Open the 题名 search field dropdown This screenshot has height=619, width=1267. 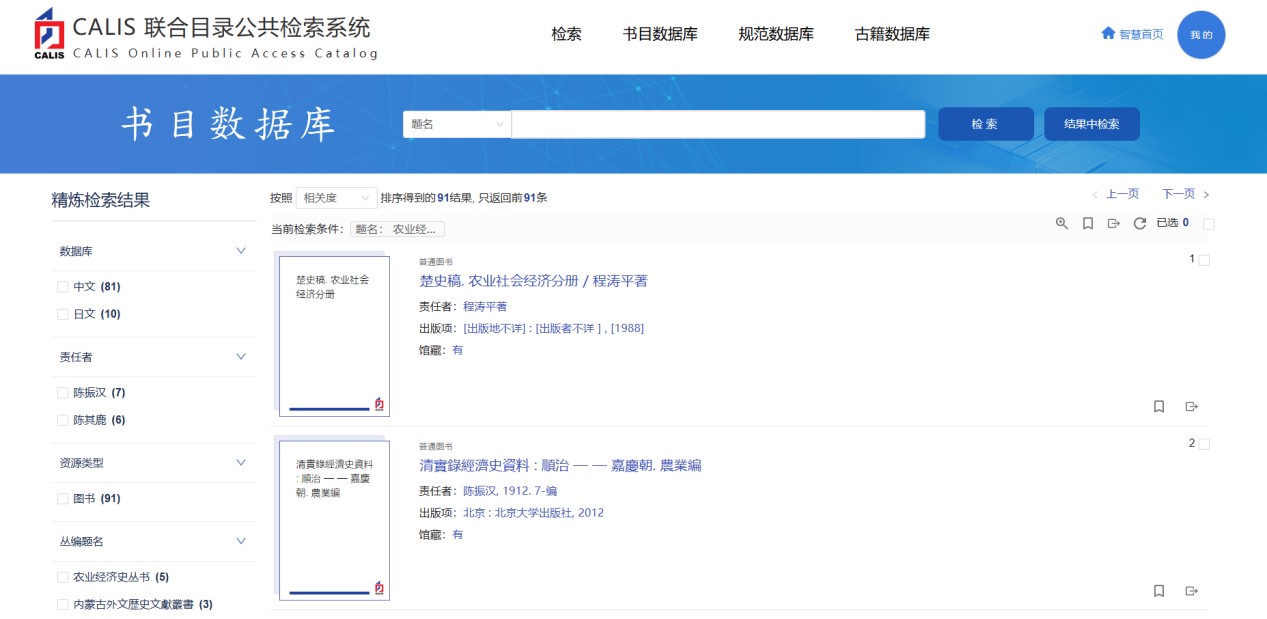[457, 124]
